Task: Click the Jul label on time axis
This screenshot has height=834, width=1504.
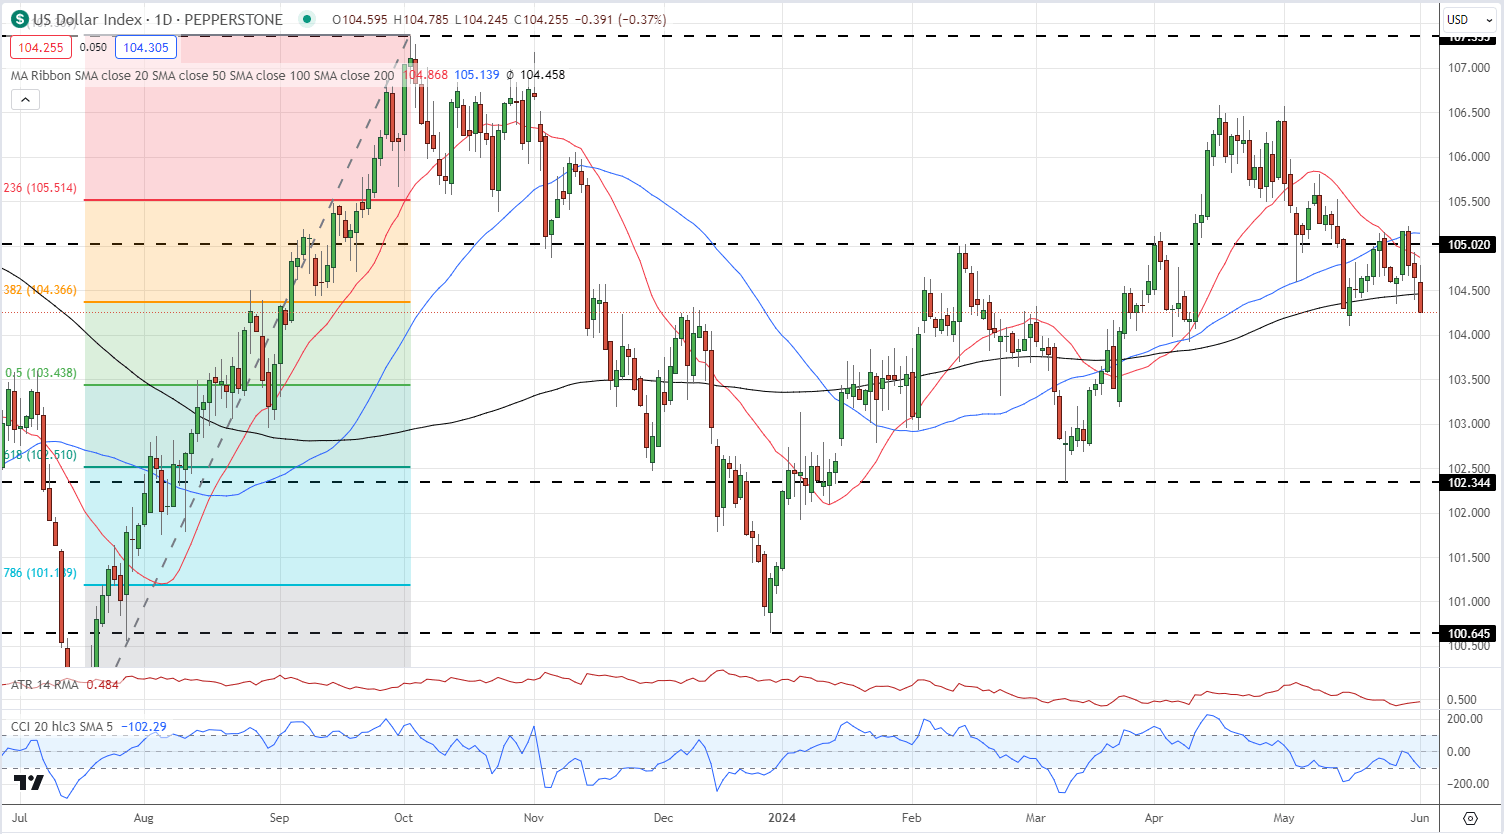Action: 20,818
